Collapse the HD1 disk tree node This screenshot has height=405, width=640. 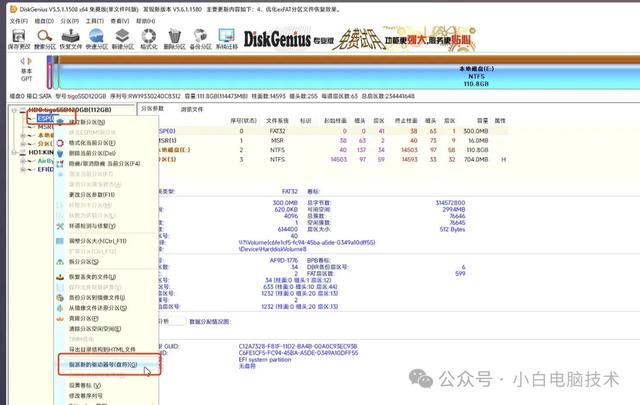(x=14, y=152)
